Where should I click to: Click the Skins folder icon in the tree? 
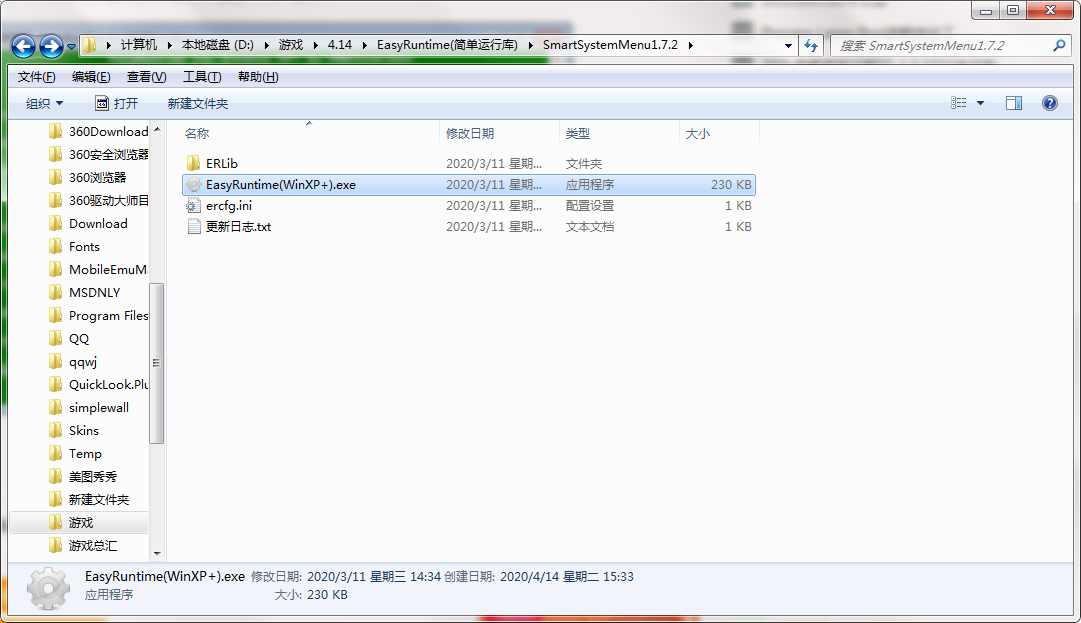[x=56, y=431]
